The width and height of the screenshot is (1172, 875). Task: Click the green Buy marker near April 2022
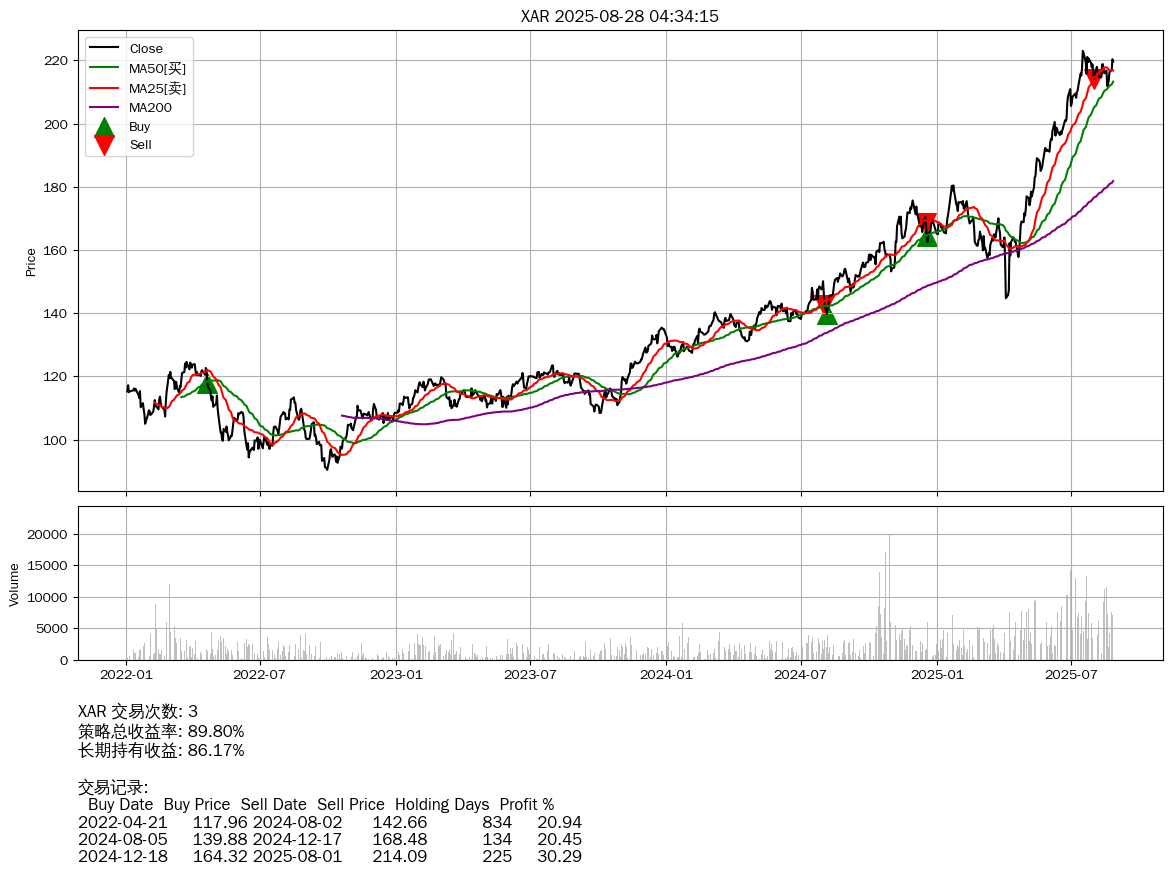pos(207,384)
